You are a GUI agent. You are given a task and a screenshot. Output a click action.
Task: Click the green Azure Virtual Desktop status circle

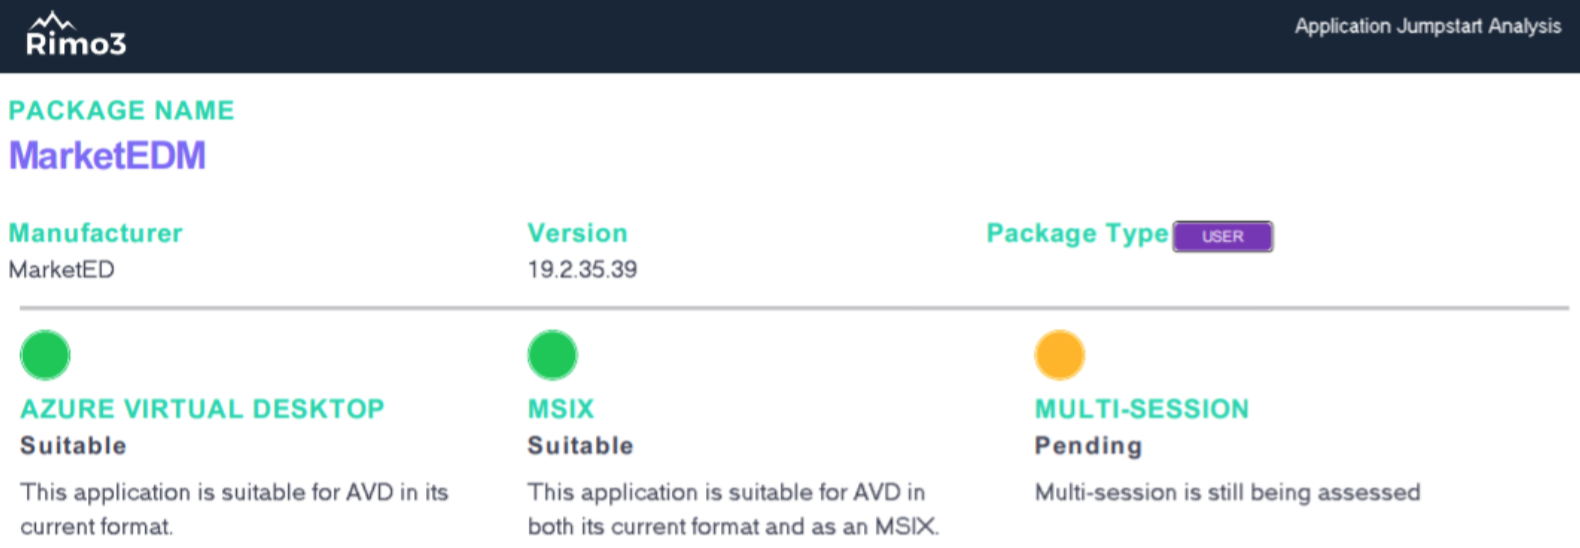45,355
